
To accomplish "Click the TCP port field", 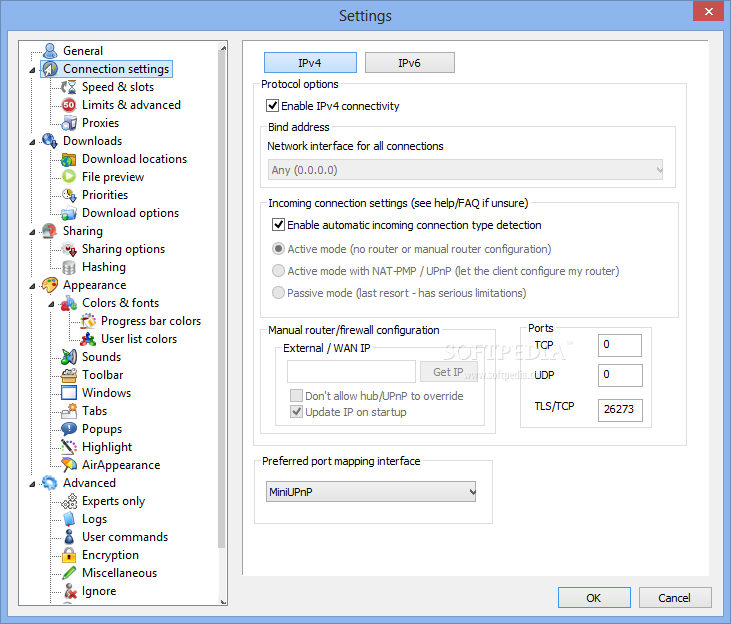I will pos(620,345).
